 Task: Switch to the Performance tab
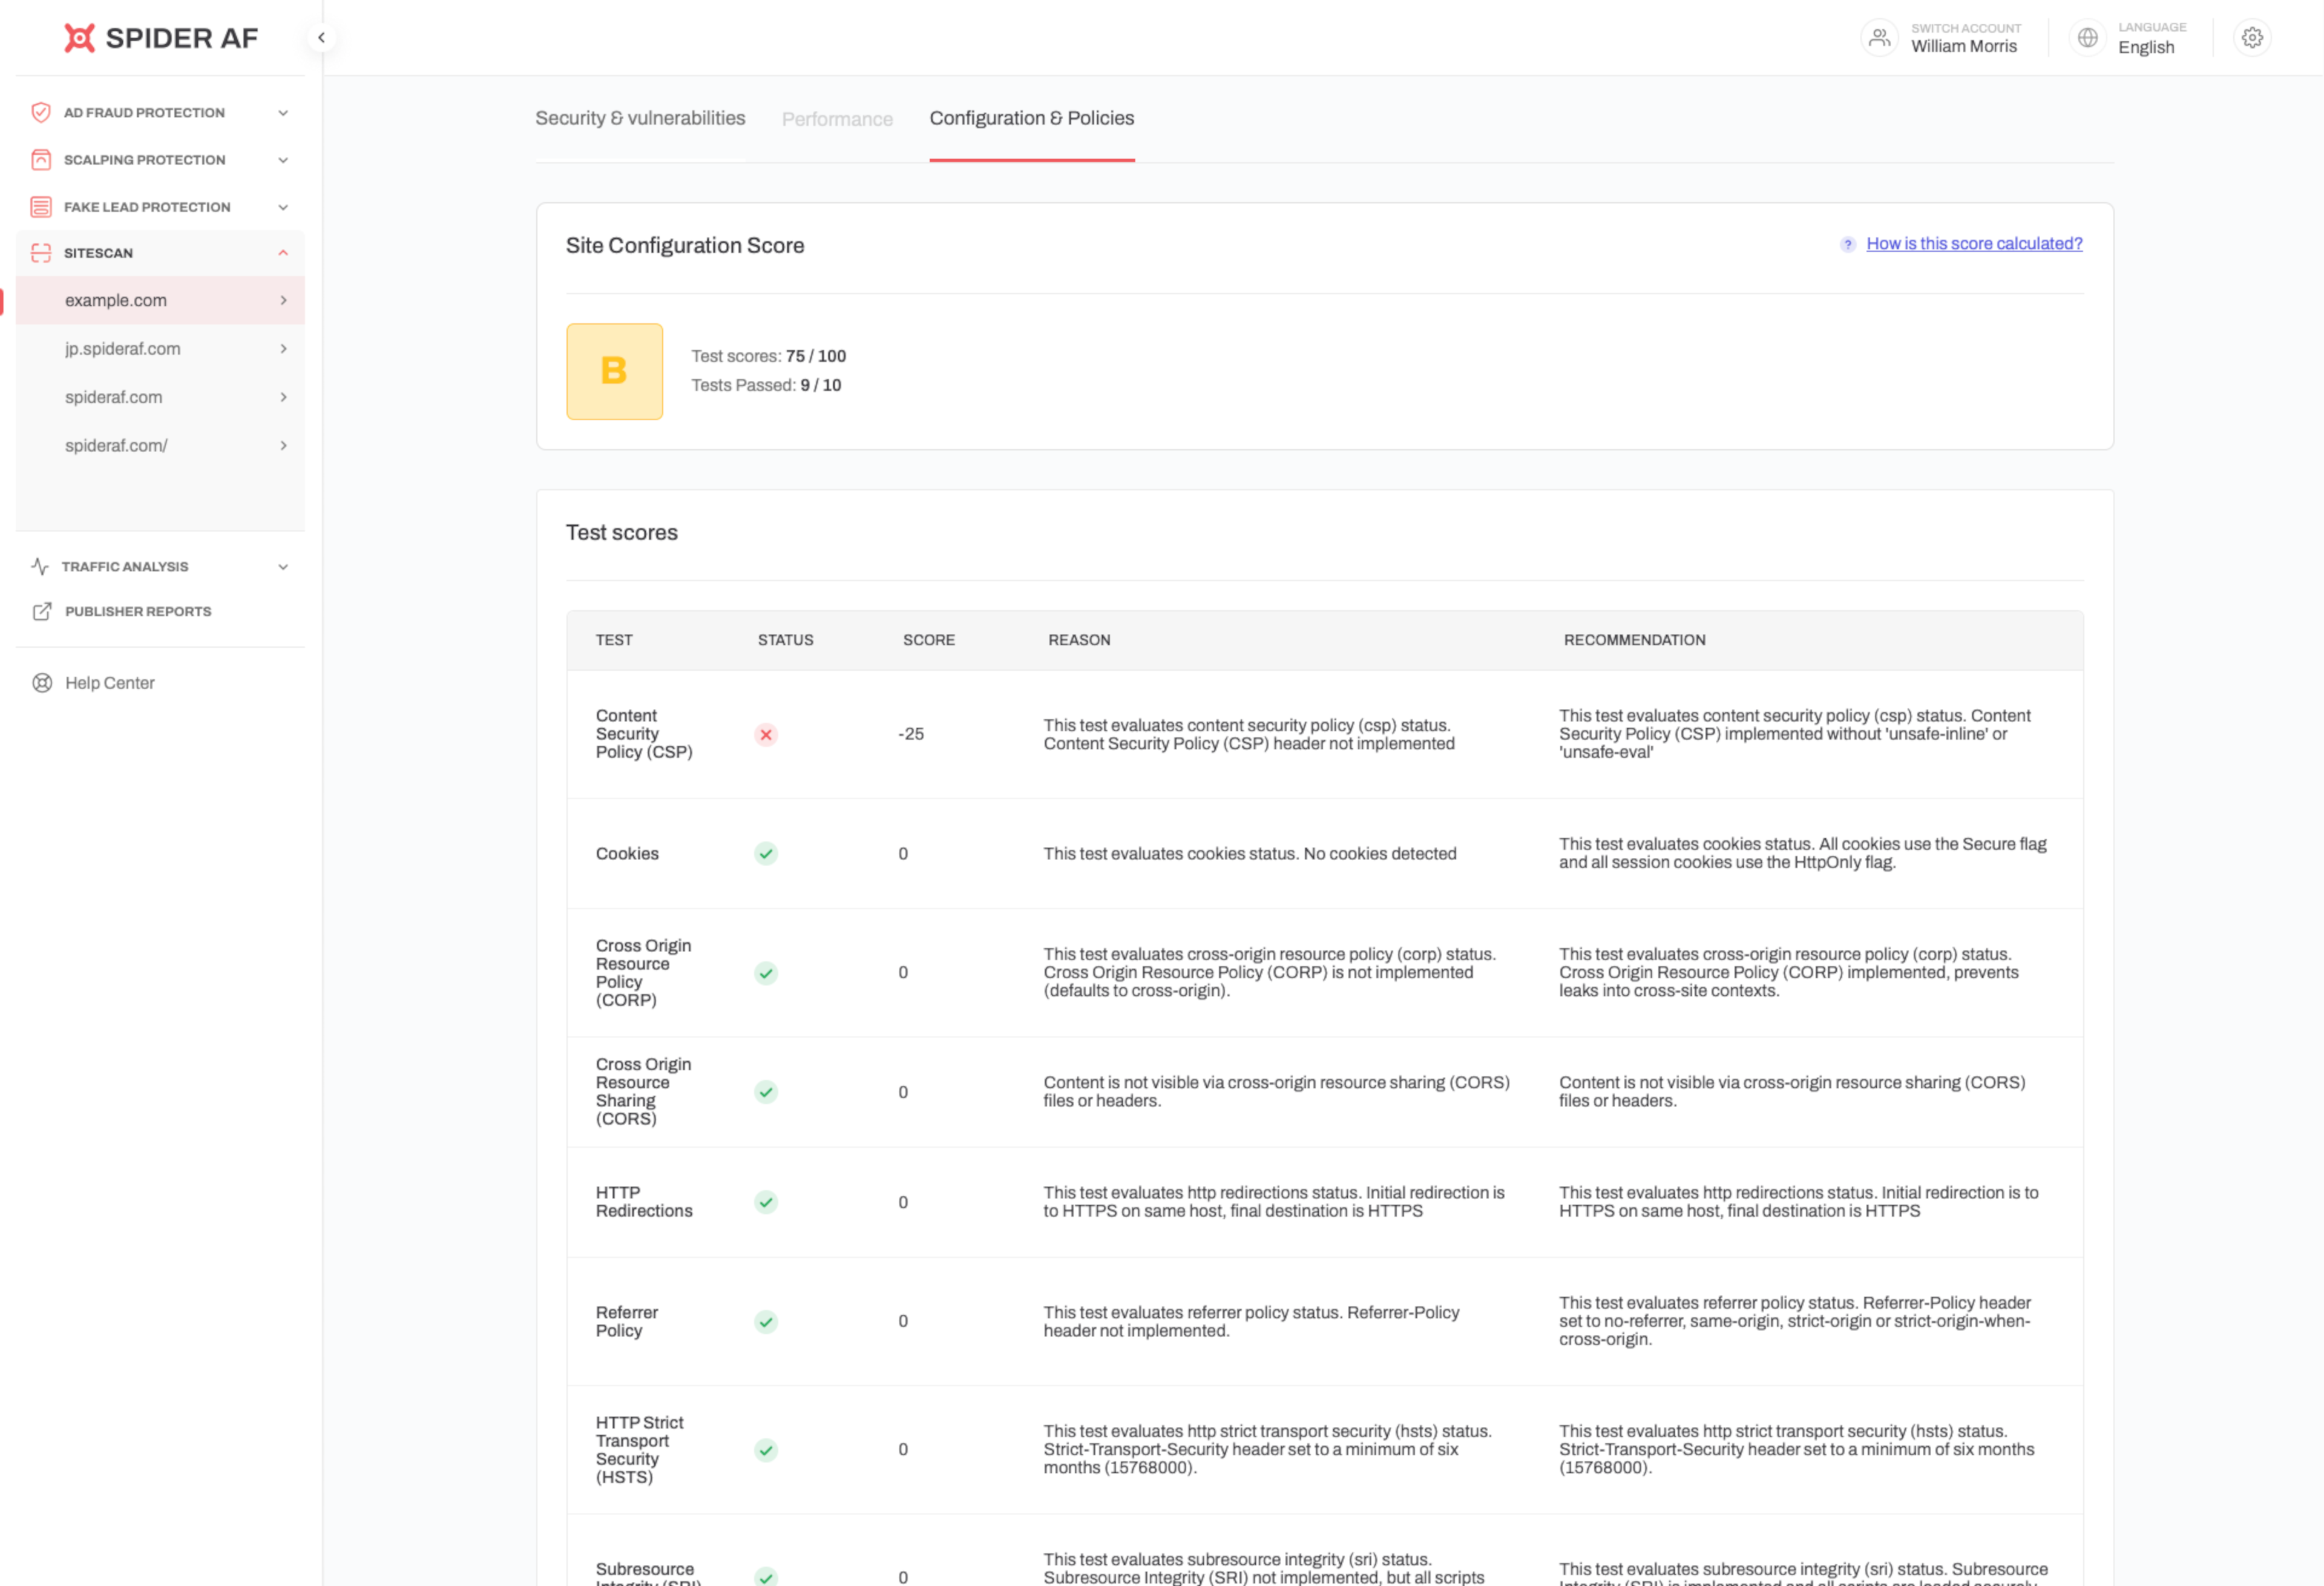click(x=837, y=119)
